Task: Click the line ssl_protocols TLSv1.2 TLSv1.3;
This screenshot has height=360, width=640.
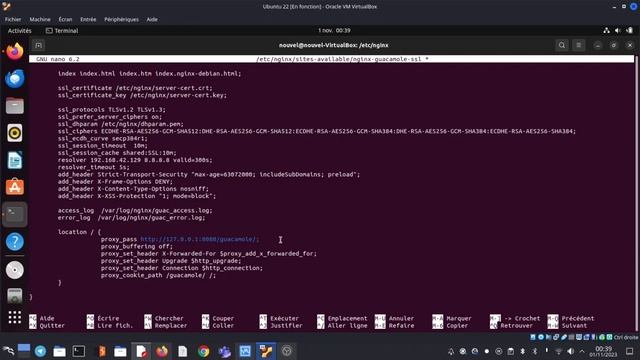Action: (x=111, y=110)
